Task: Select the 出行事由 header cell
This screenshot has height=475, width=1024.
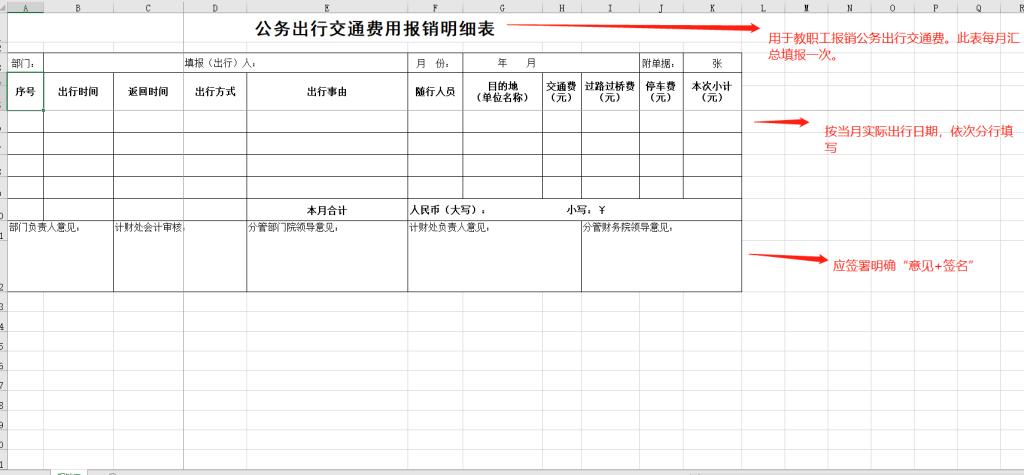Action: click(x=326, y=92)
